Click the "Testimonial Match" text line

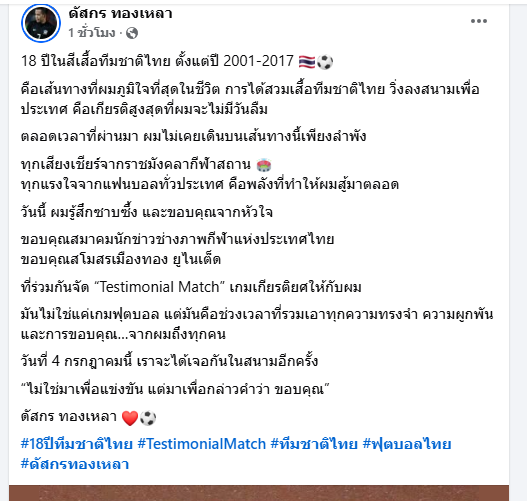(191, 287)
